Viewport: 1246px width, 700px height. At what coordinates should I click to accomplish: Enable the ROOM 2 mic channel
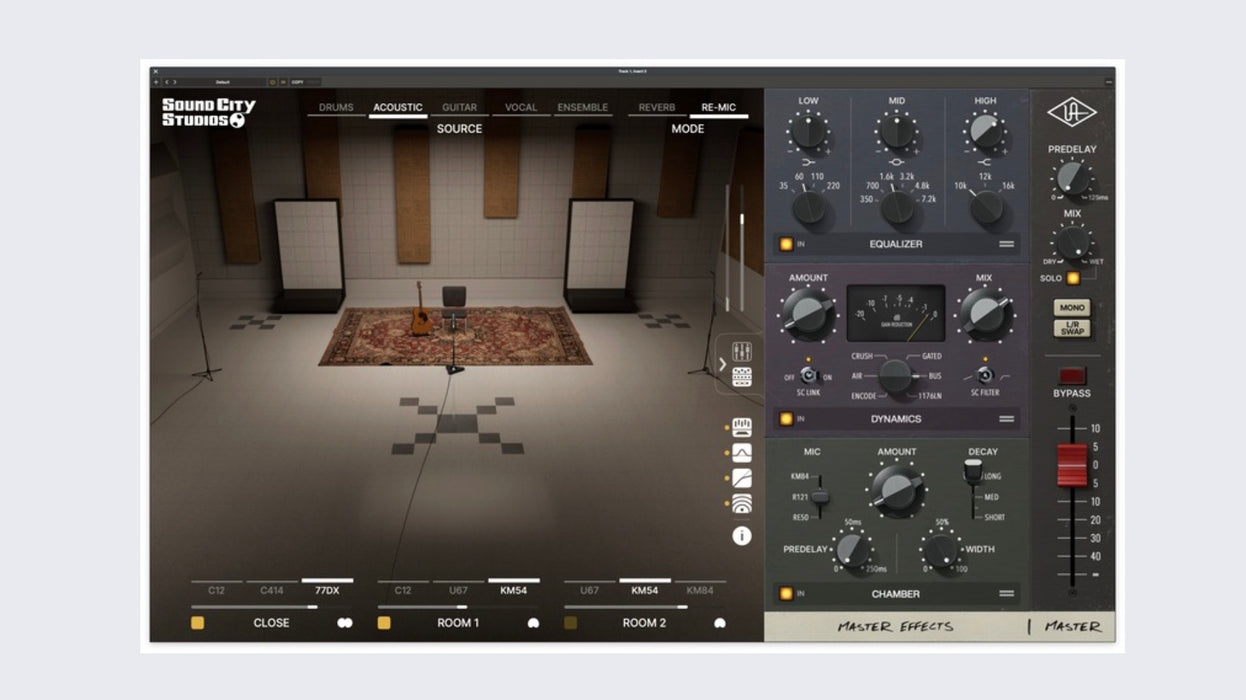pos(570,623)
